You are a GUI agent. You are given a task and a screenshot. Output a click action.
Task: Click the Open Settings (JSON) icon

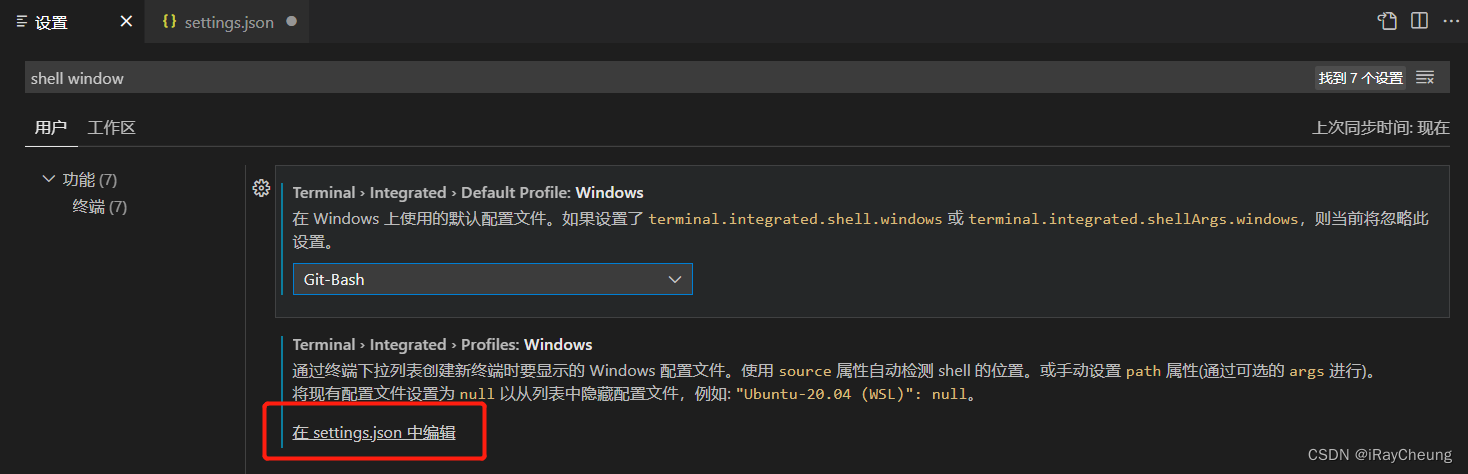pos(1386,21)
